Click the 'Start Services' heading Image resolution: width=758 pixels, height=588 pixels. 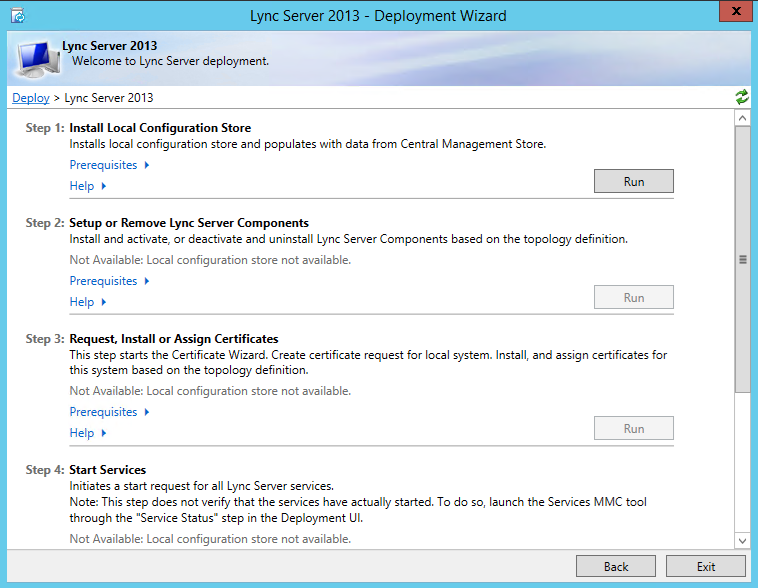(108, 470)
